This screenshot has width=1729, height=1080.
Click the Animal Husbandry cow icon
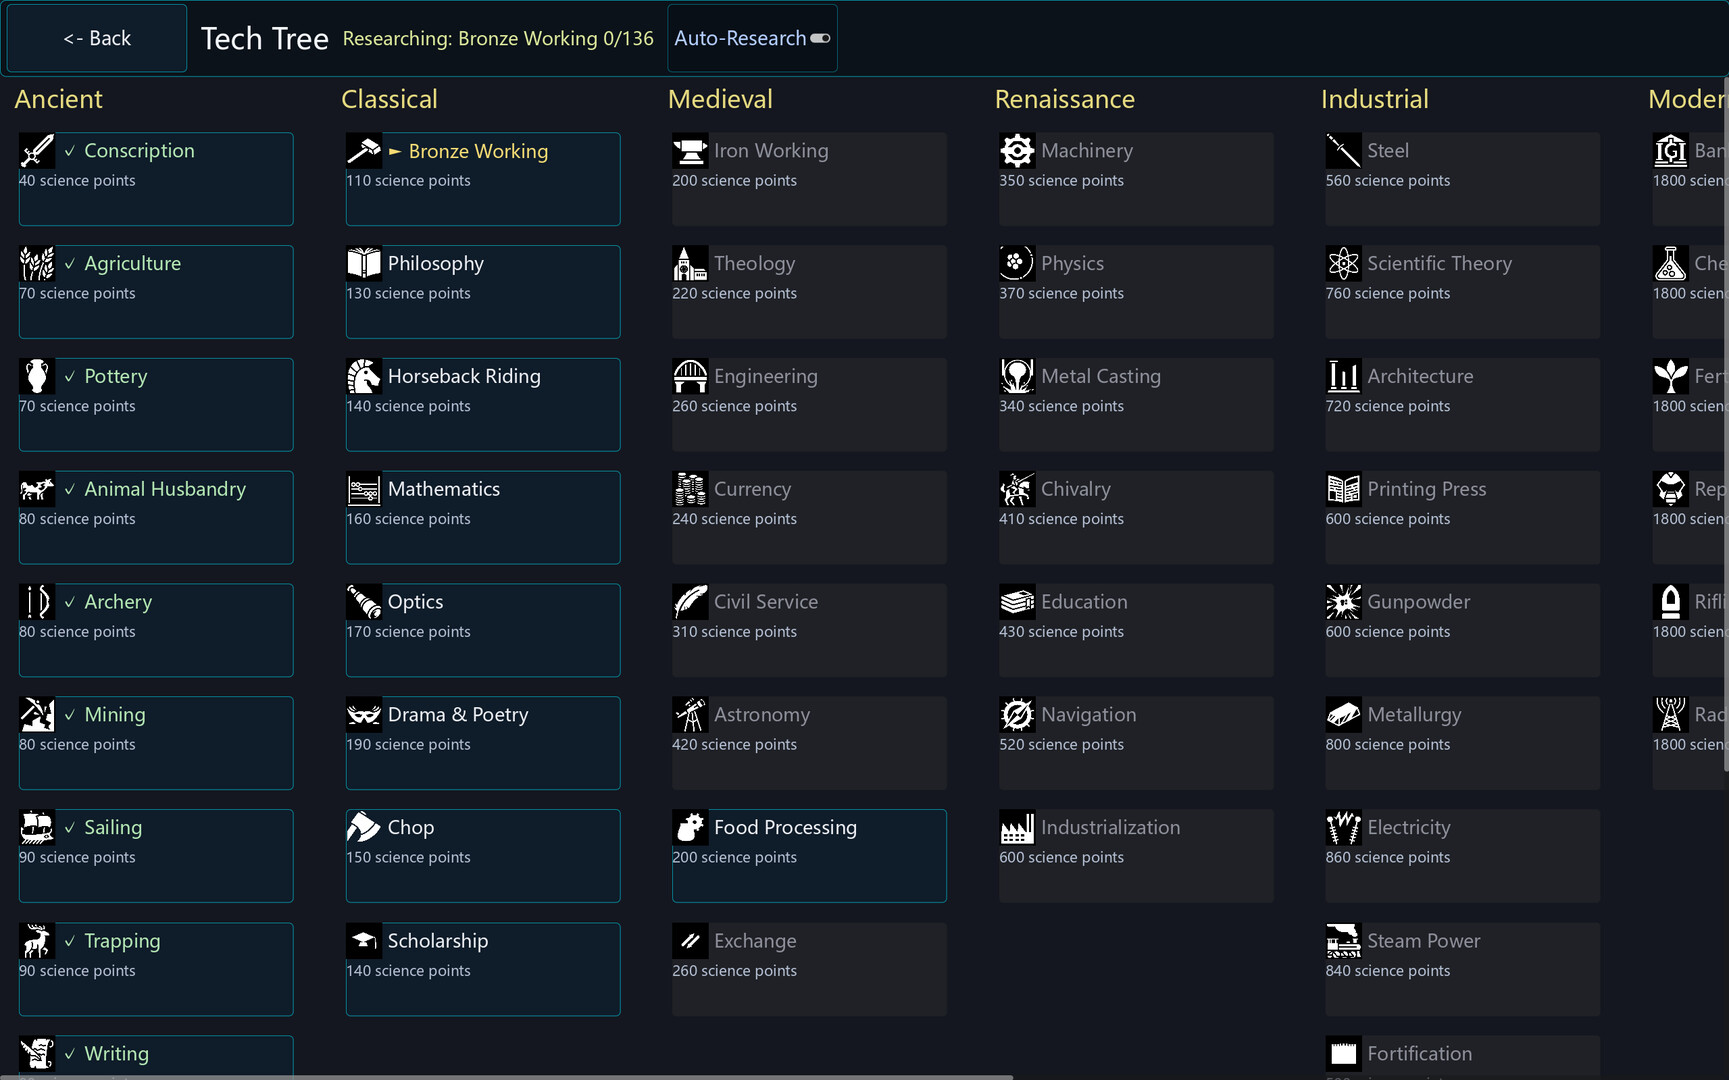pyautogui.click(x=37, y=490)
